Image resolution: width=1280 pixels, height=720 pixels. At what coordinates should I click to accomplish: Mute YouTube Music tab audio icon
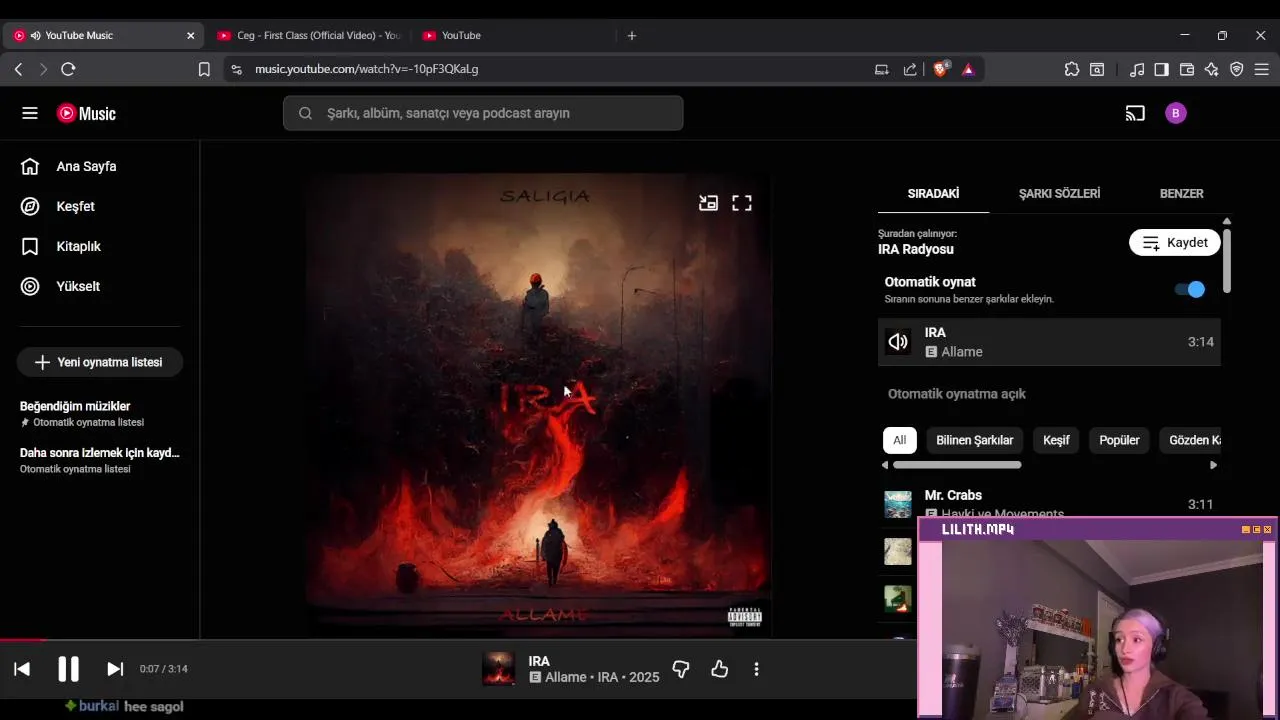[x=35, y=35]
